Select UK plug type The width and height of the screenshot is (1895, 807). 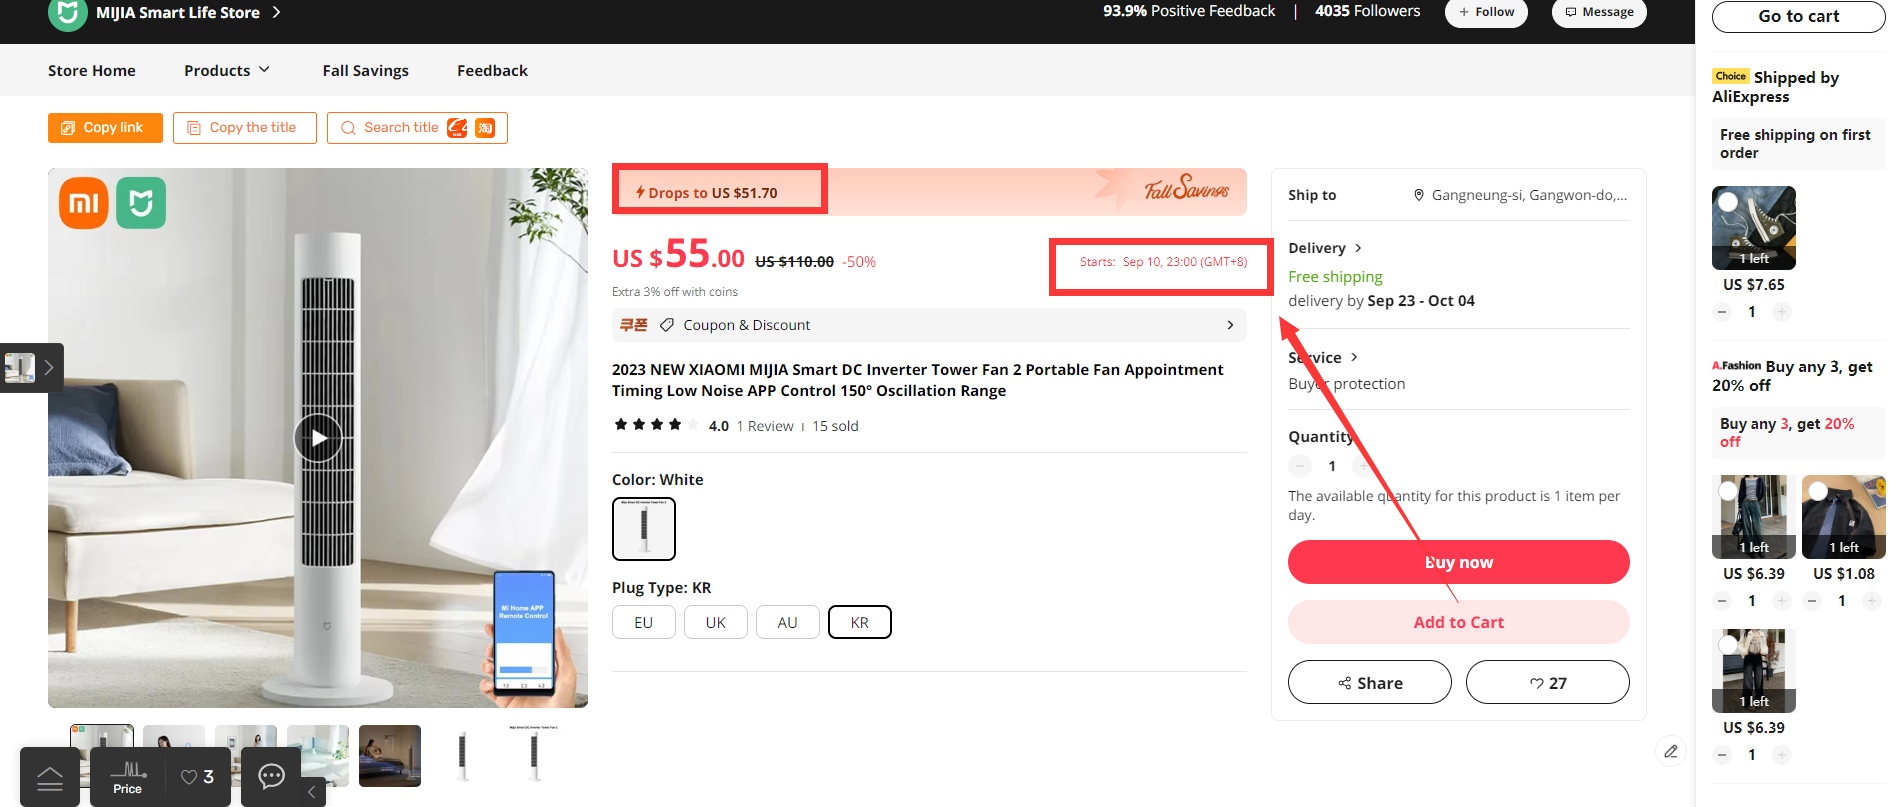pyautogui.click(x=716, y=622)
